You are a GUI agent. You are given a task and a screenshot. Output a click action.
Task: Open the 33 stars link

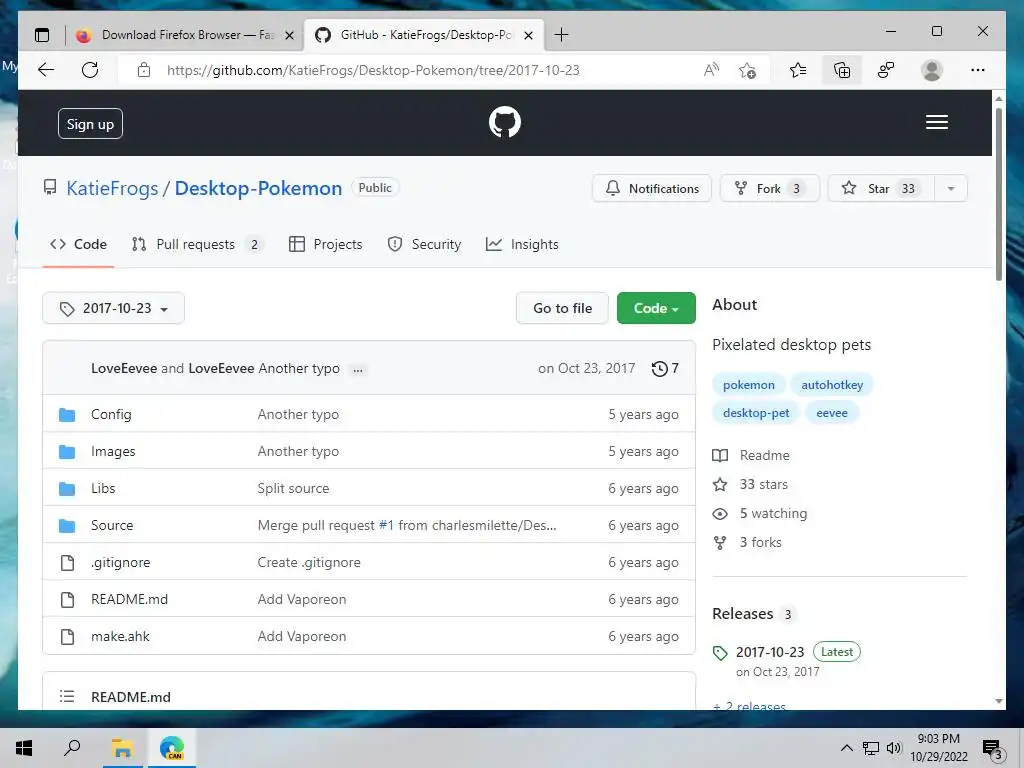tap(750, 484)
